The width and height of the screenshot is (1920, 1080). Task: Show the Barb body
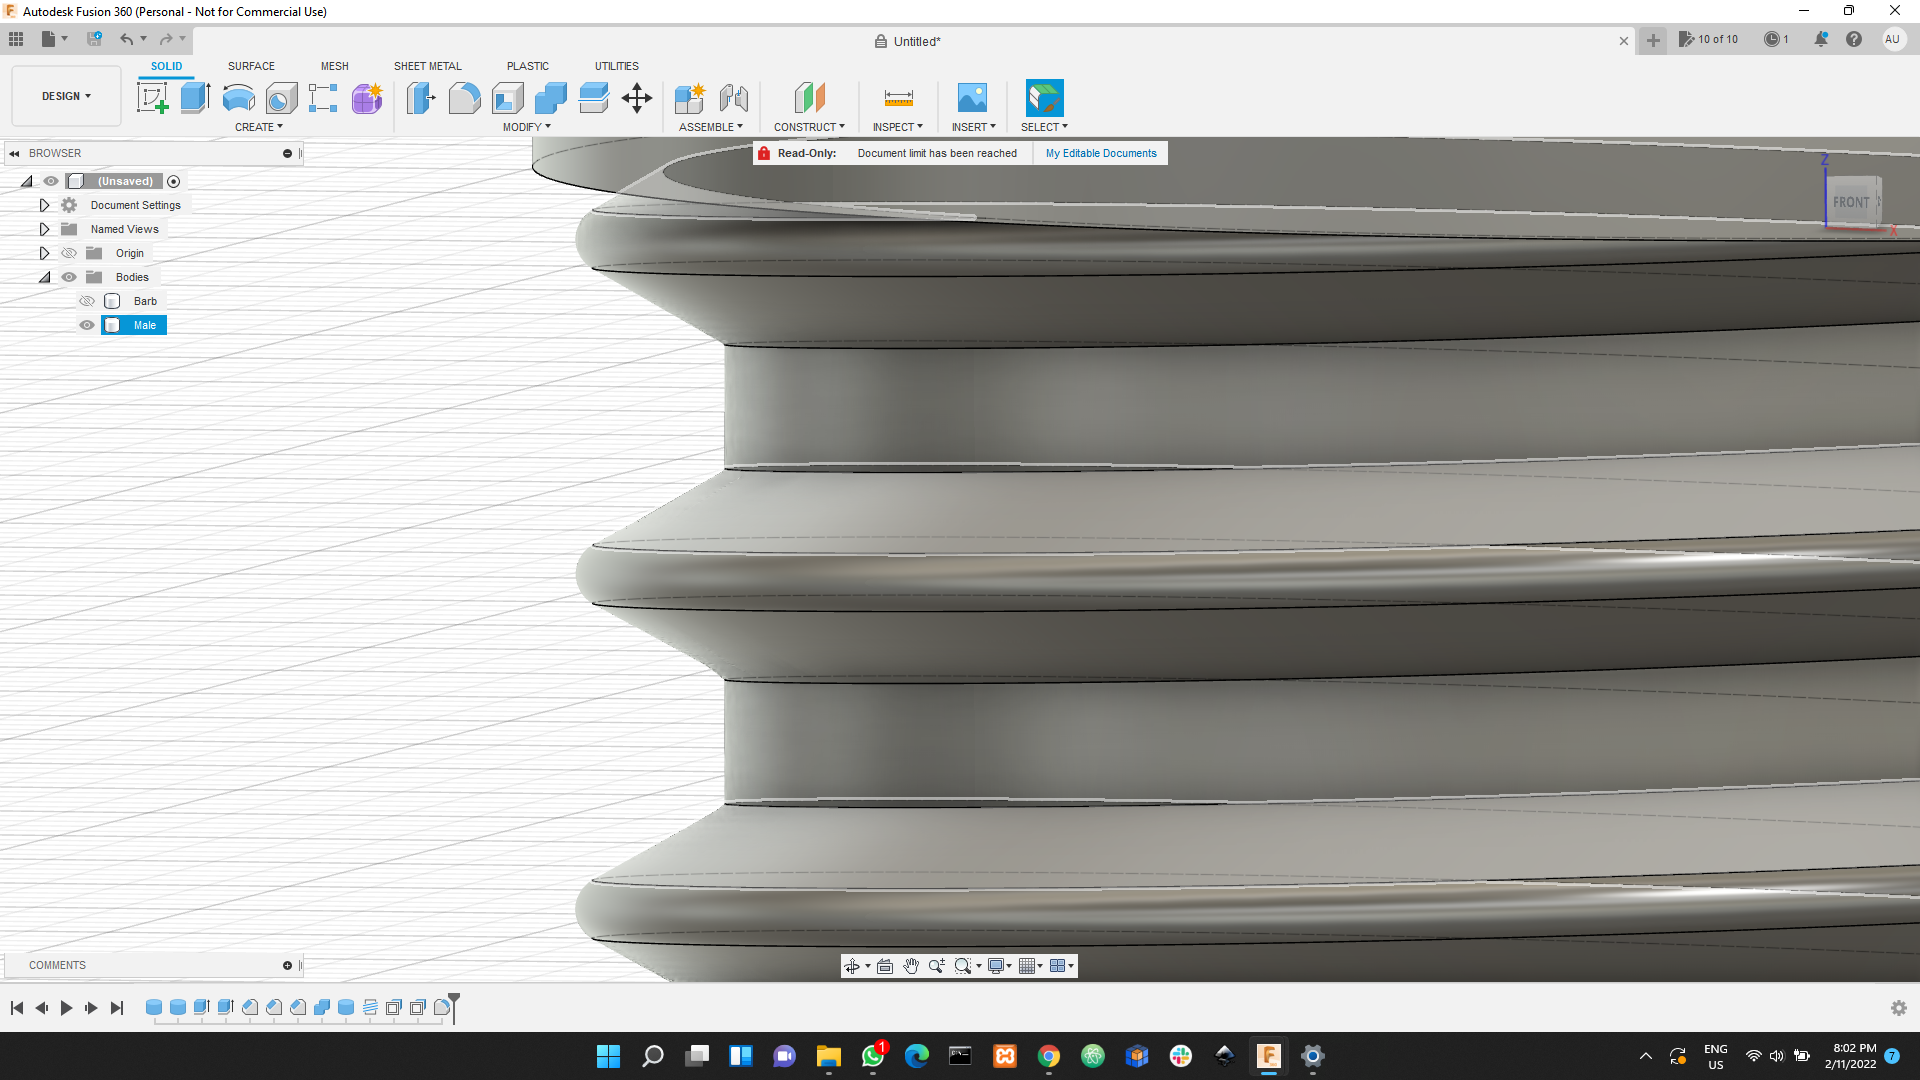87,300
